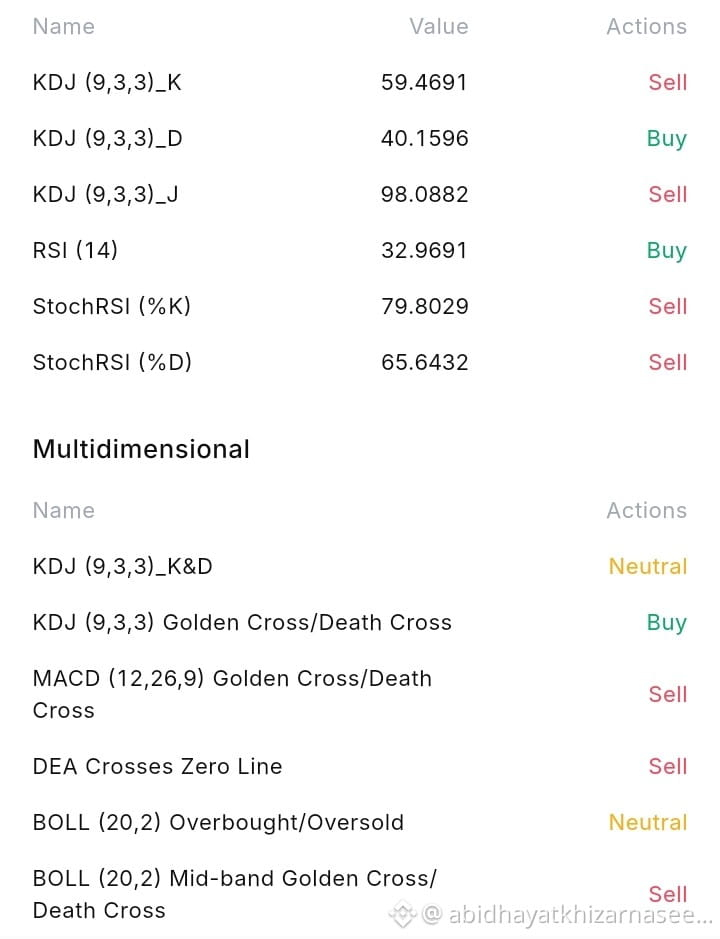Select the KDJ (9,3,3)_J value 98.0882
Screen dimensions: 720x939
click(424, 194)
